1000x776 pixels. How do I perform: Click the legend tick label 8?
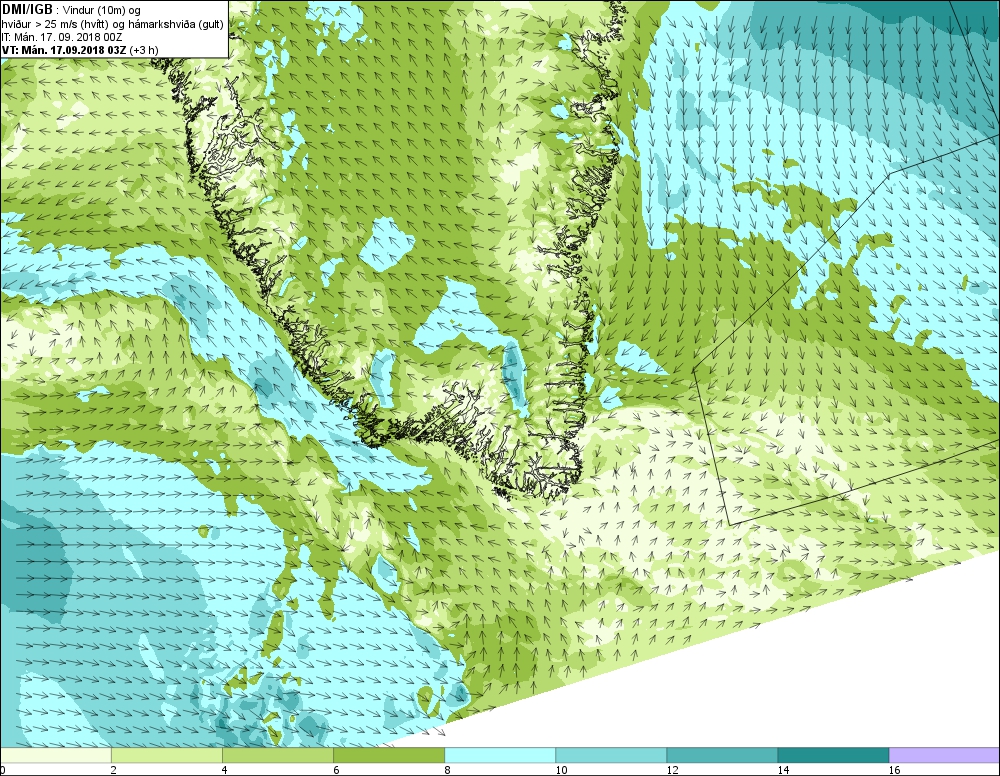click(447, 770)
